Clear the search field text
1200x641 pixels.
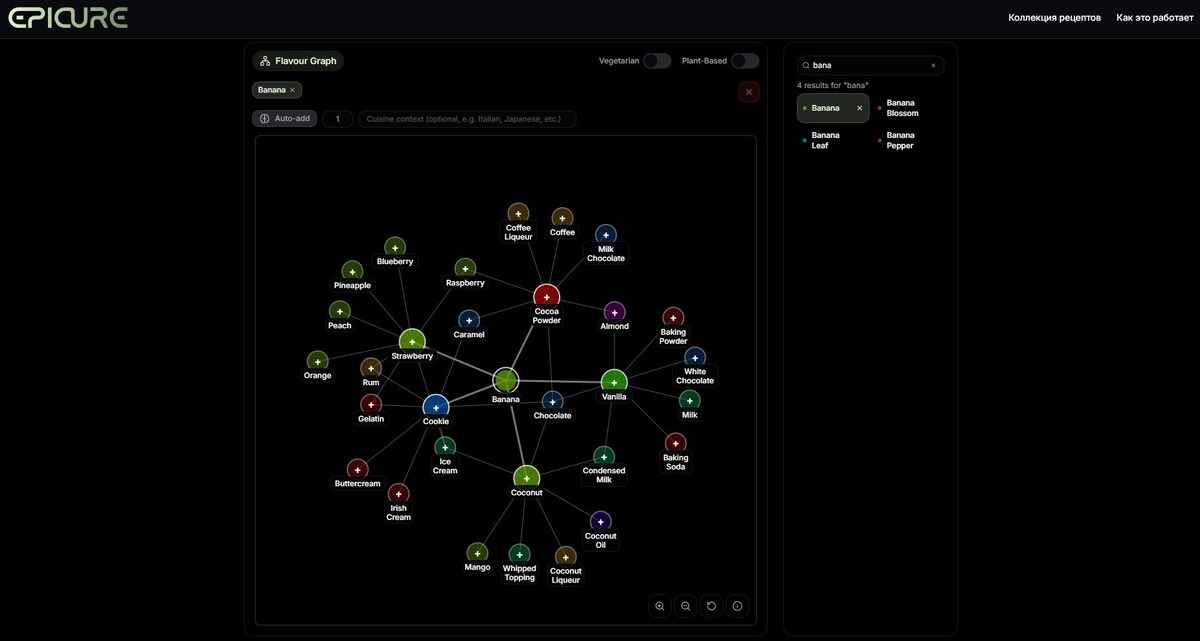pos(934,65)
